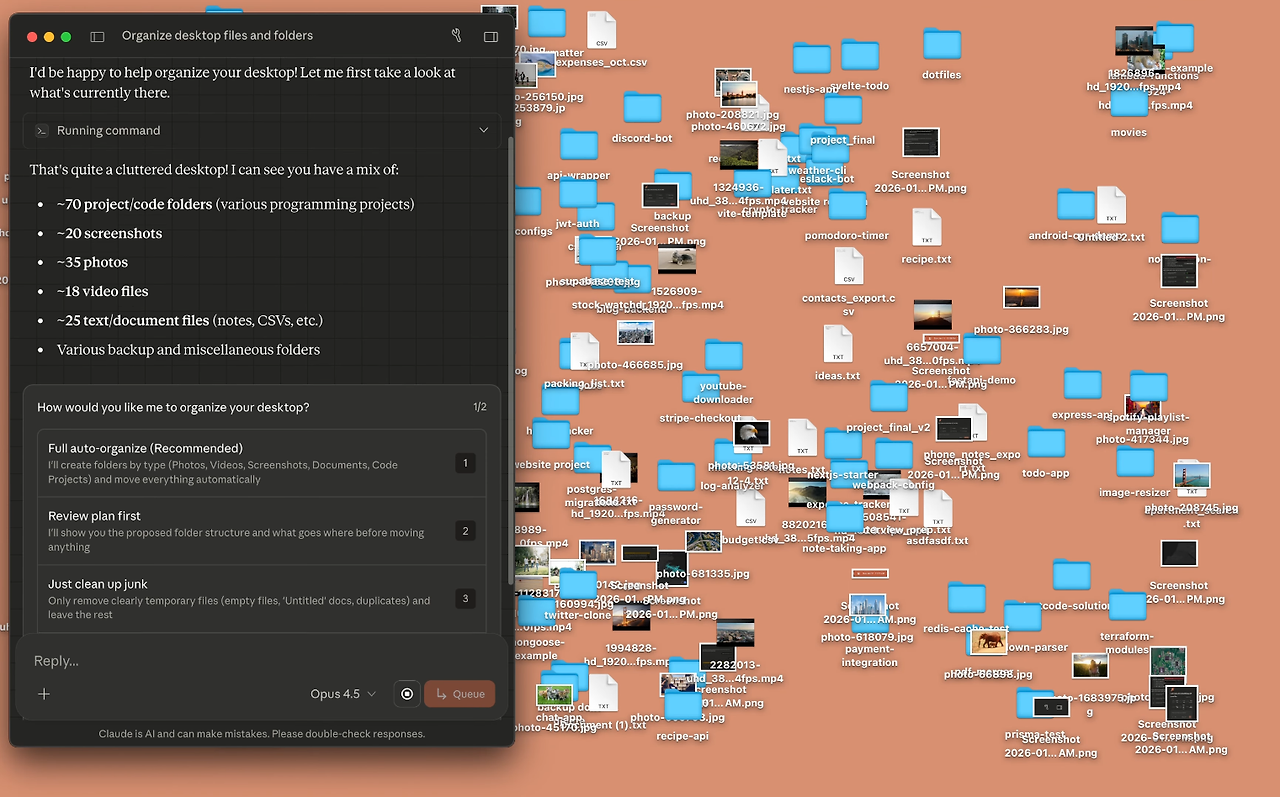
Task: Stop the running response
Action: coord(407,694)
